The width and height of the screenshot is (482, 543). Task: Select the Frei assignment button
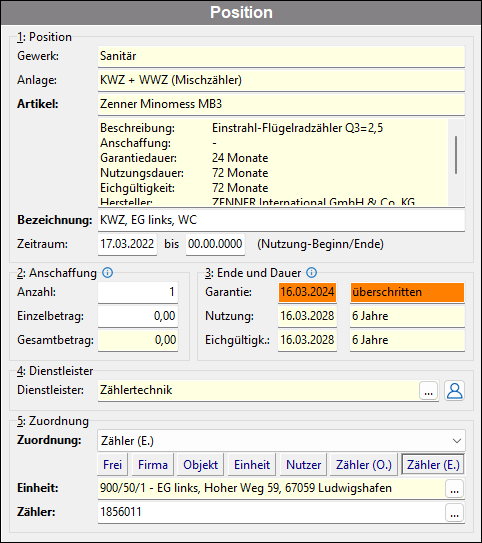[x=113, y=464]
